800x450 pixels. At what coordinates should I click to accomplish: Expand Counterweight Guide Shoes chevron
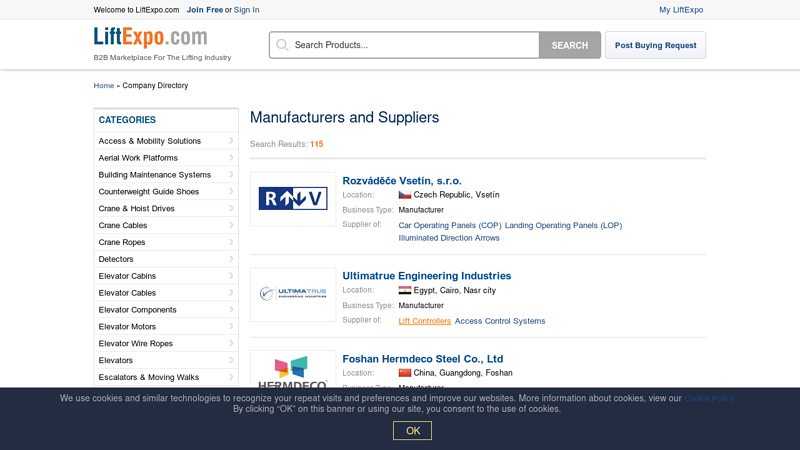click(x=231, y=191)
